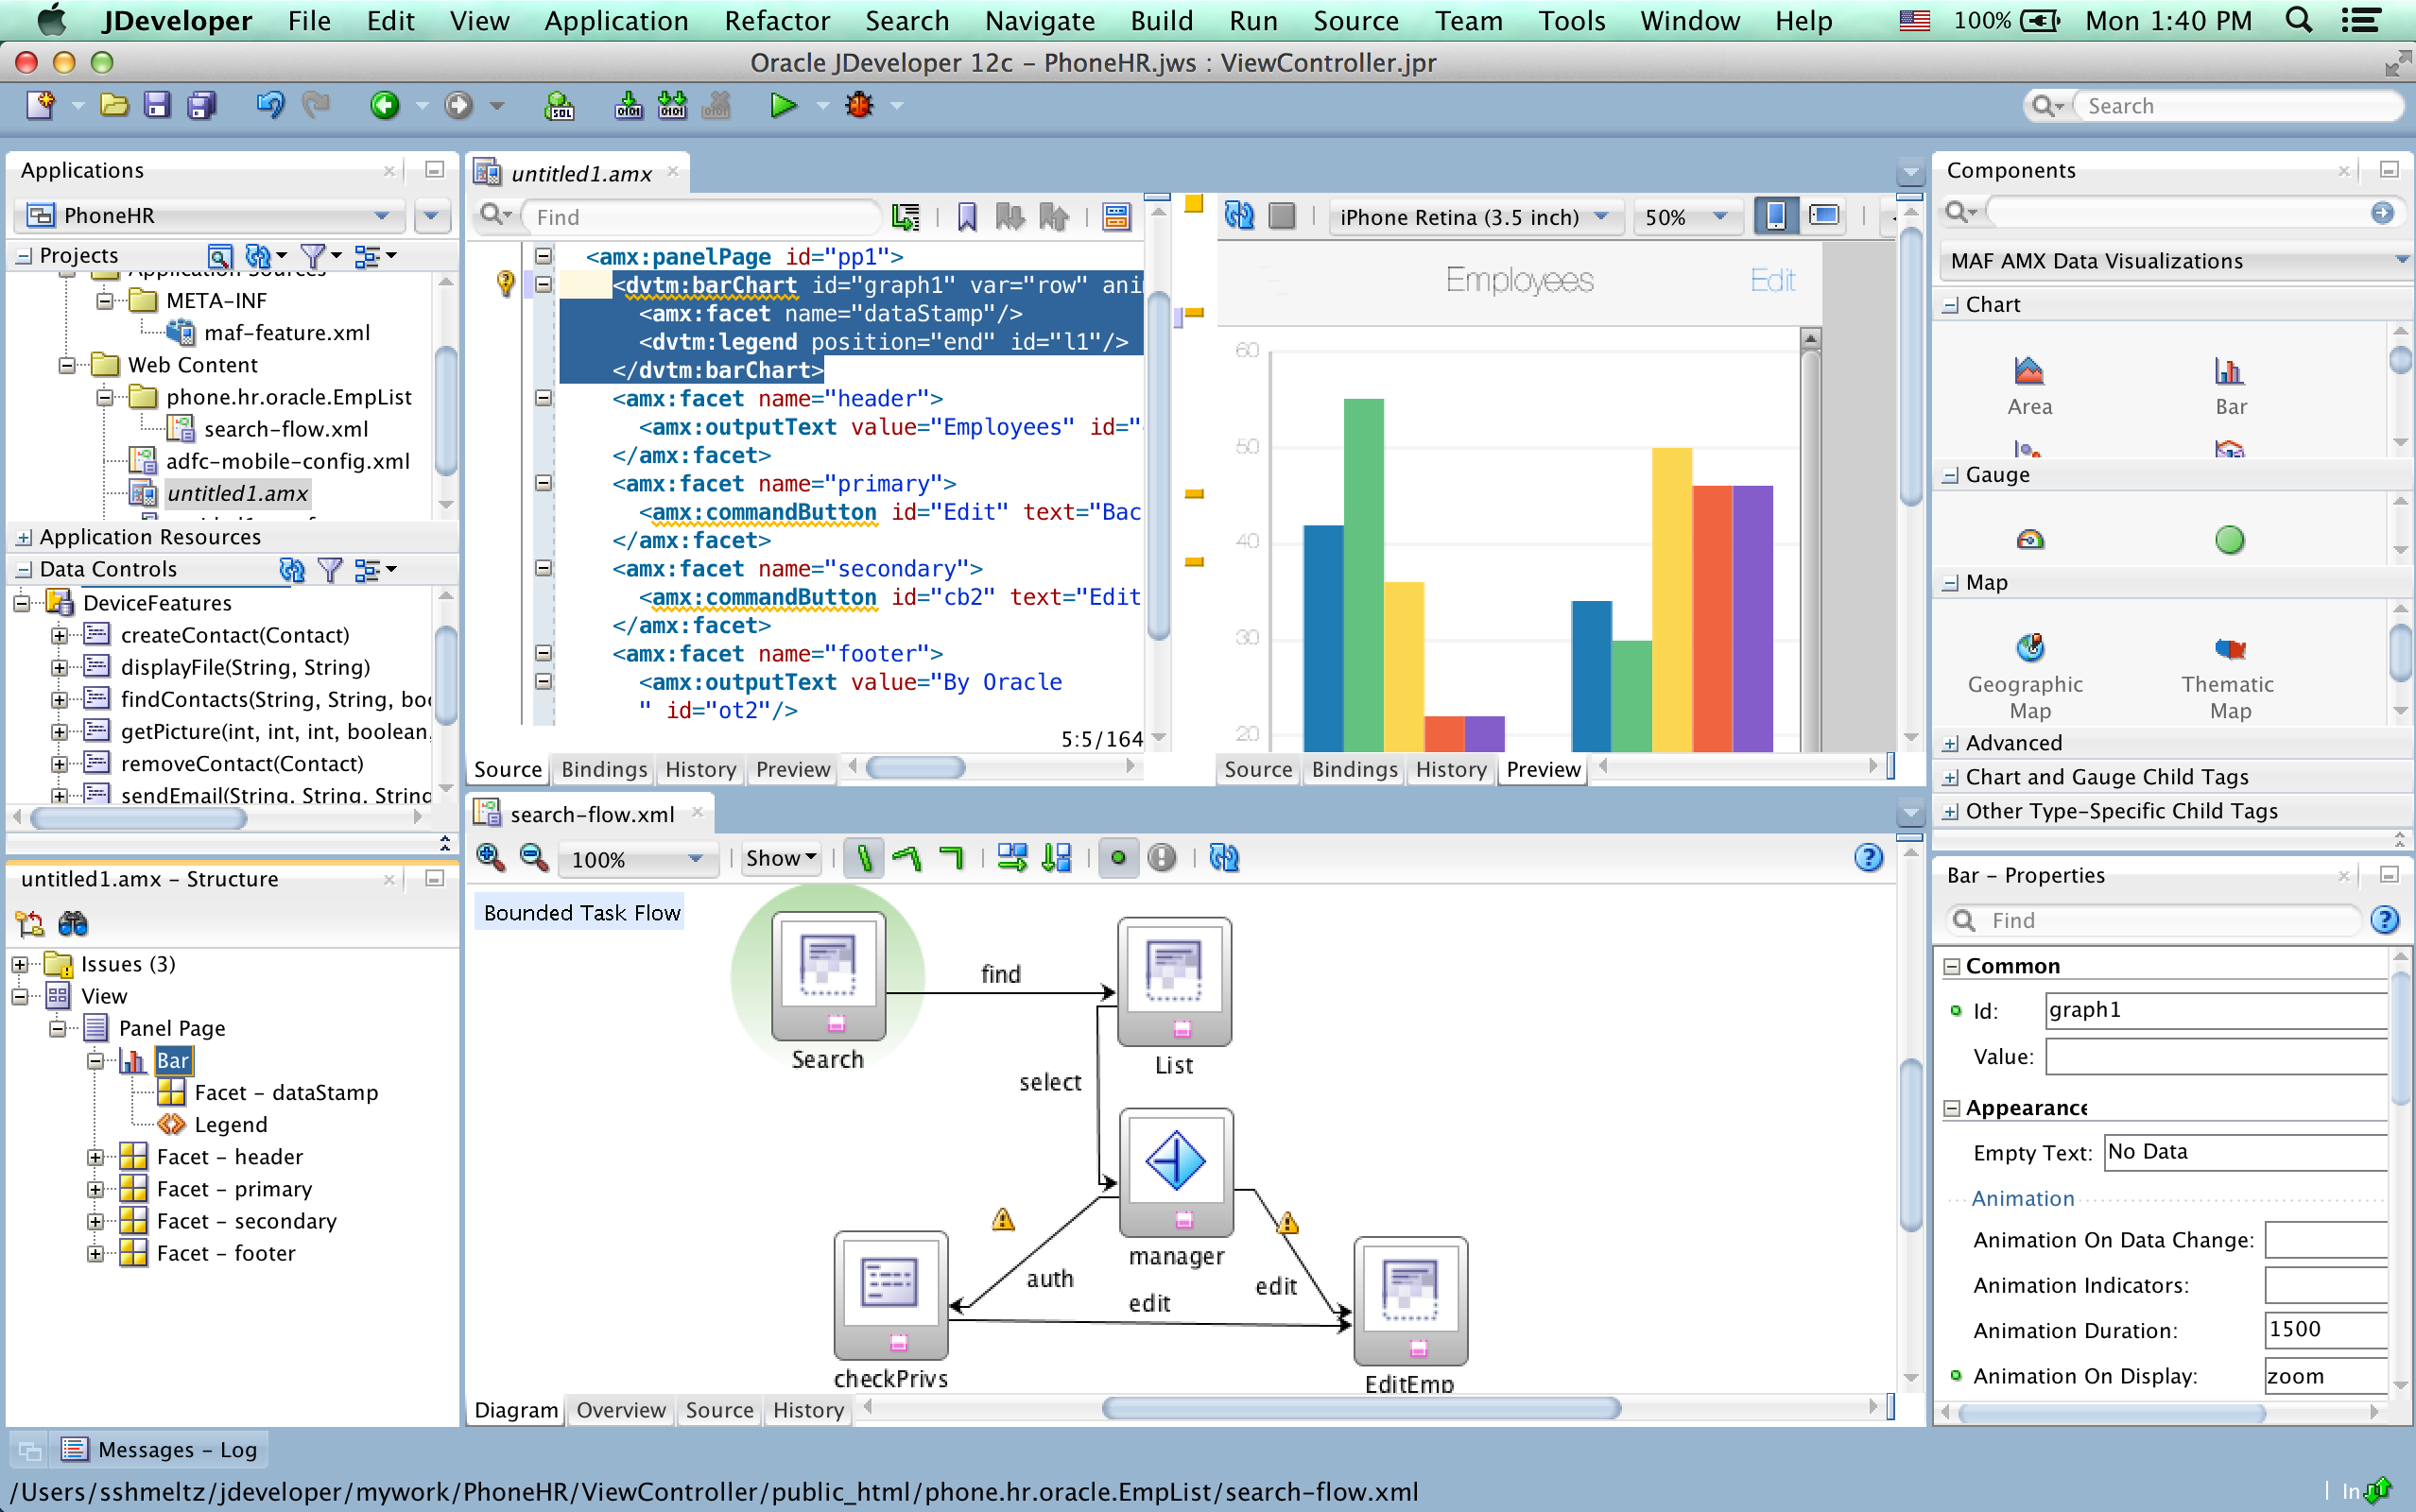Click the Open folder toolbar icon
The image size is (2416, 1512).
114,105
